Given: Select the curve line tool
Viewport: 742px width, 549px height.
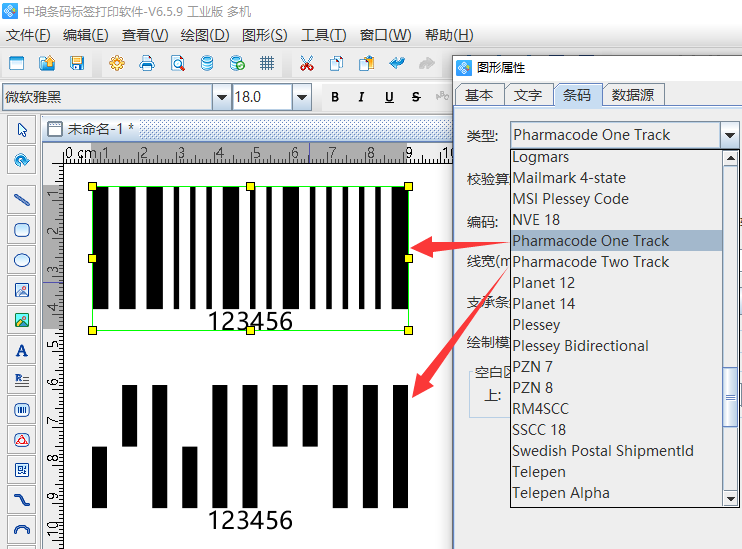Looking at the screenshot, I should click(22, 500).
